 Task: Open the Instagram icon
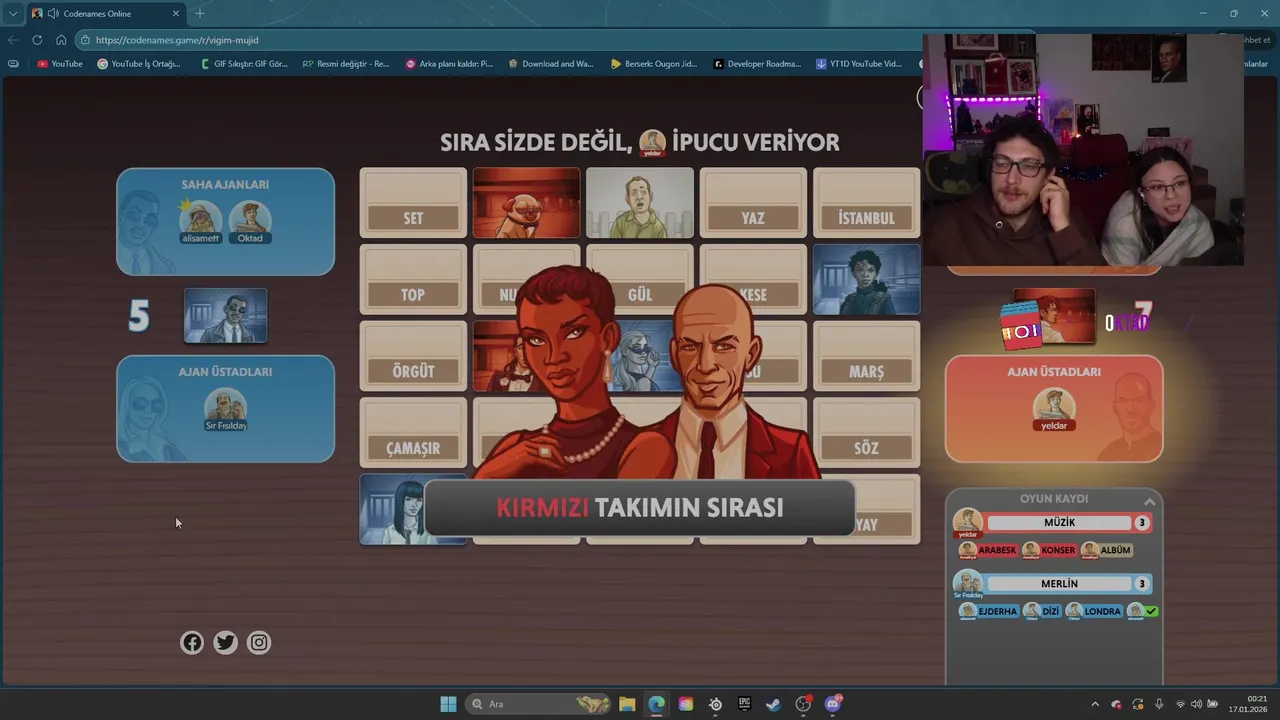259,643
